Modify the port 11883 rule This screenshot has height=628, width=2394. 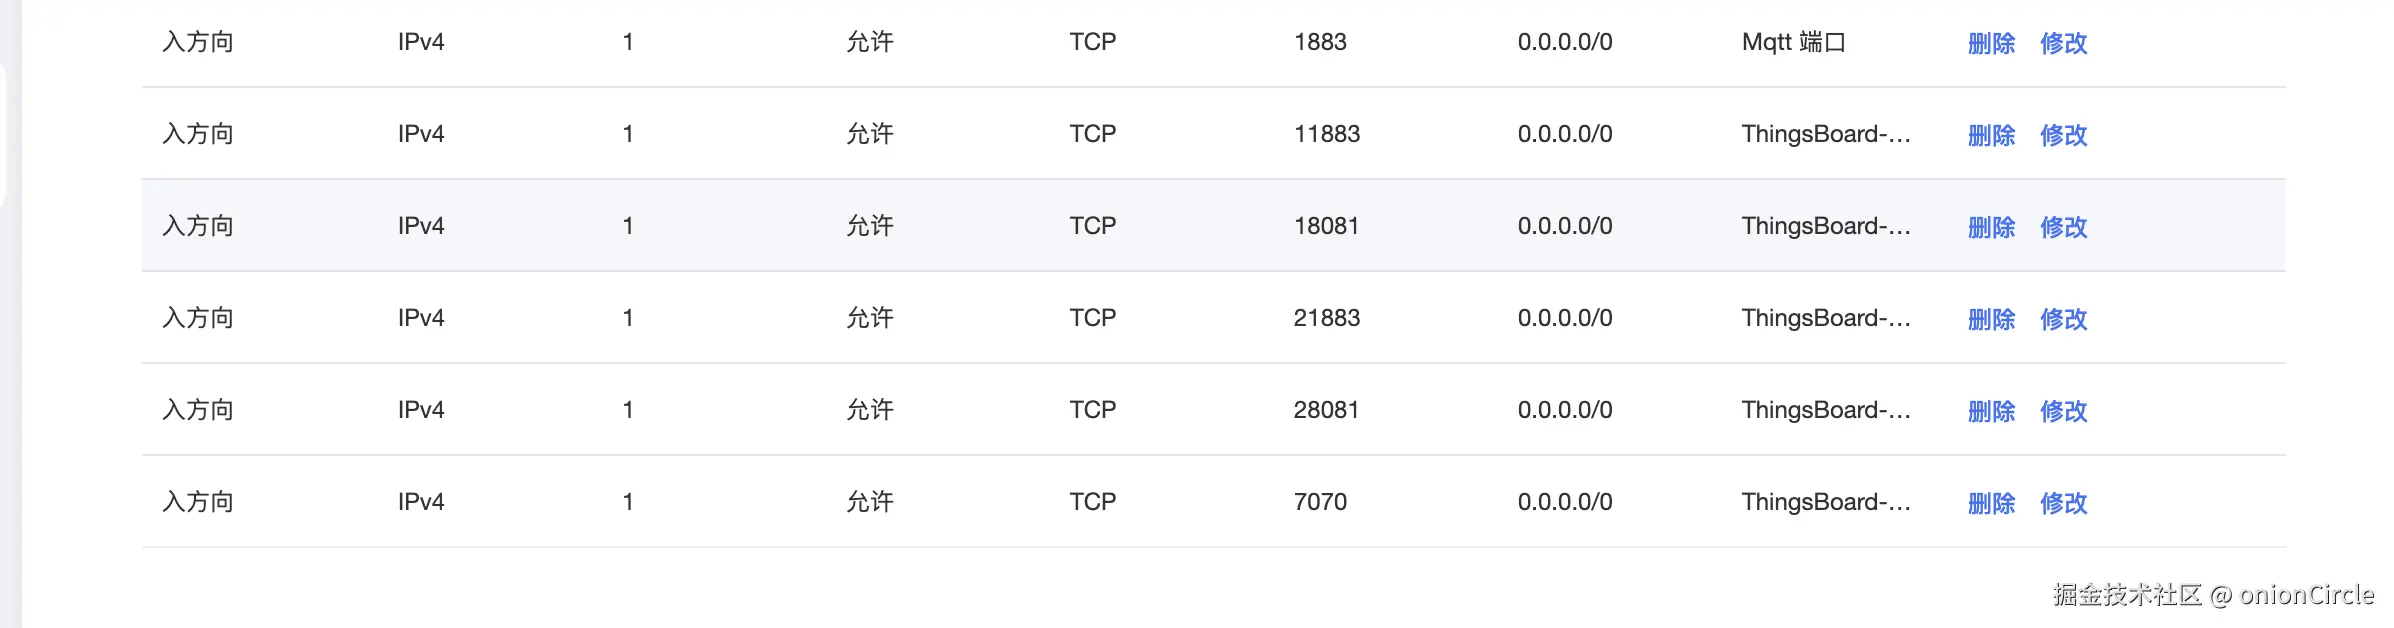pyautogui.click(x=2063, y=135)
